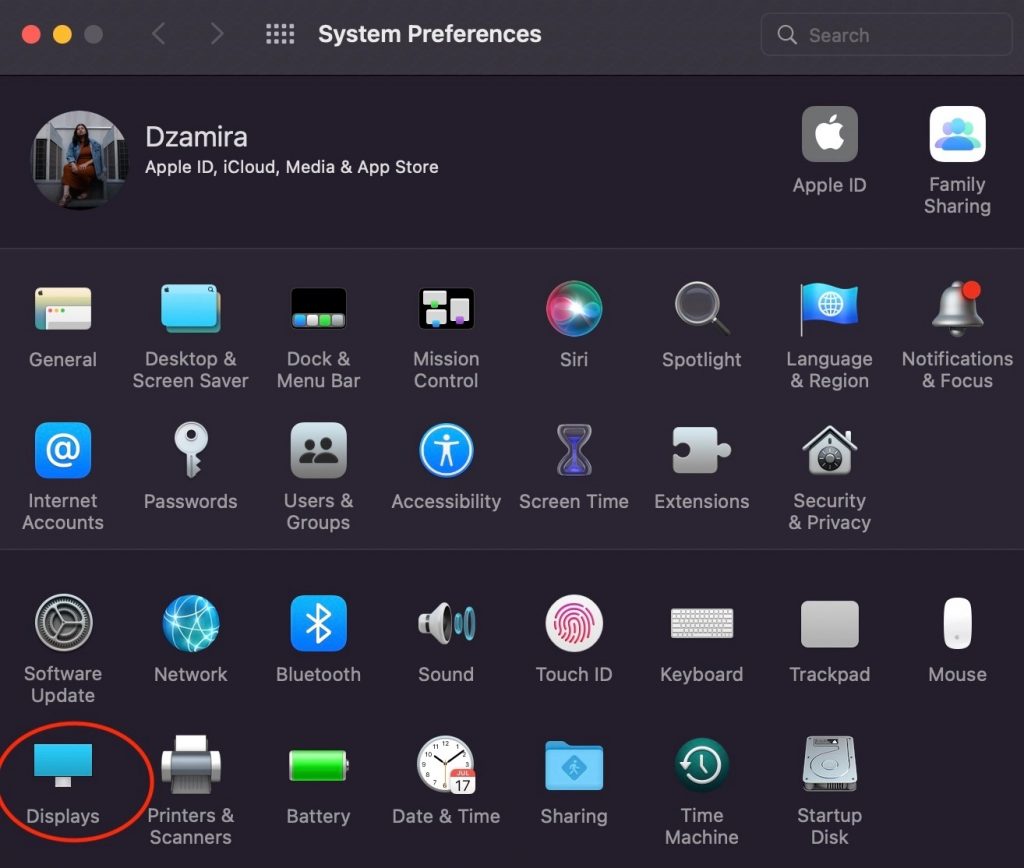Click the Search field
The image size is (1024, 868).
click(886, 35)
